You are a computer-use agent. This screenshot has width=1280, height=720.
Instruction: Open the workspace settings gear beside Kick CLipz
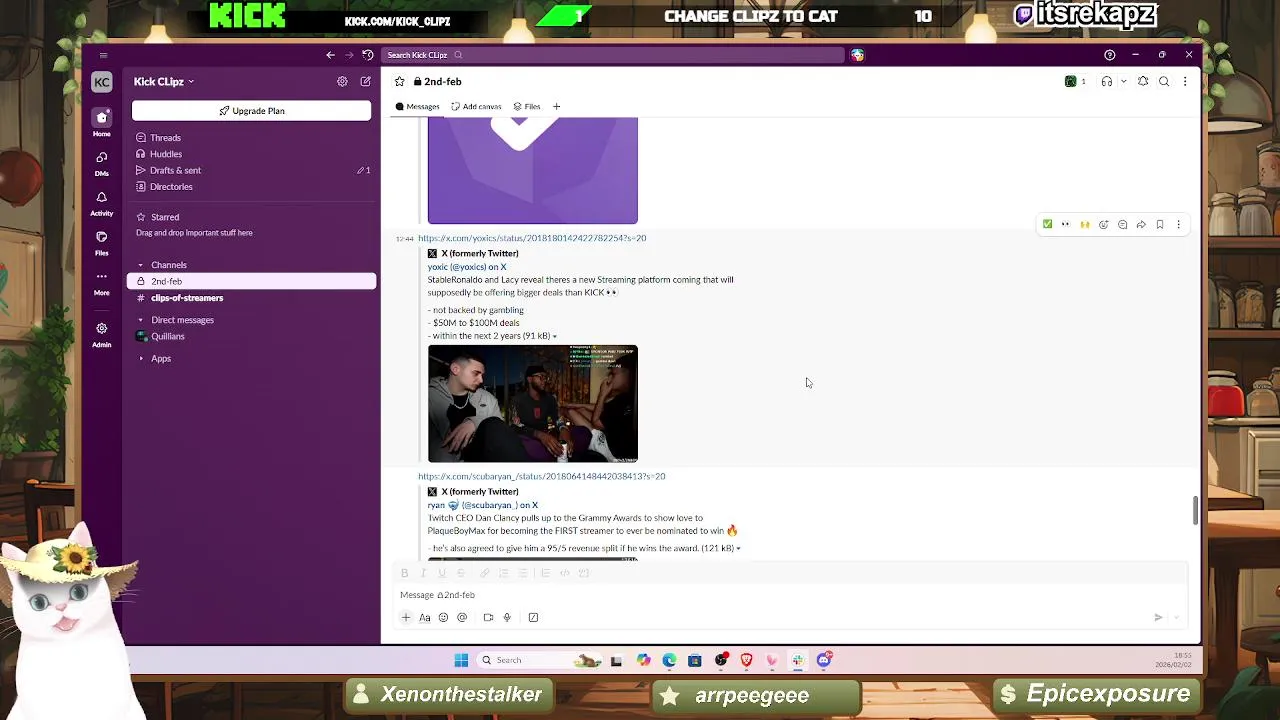[342, 82]
